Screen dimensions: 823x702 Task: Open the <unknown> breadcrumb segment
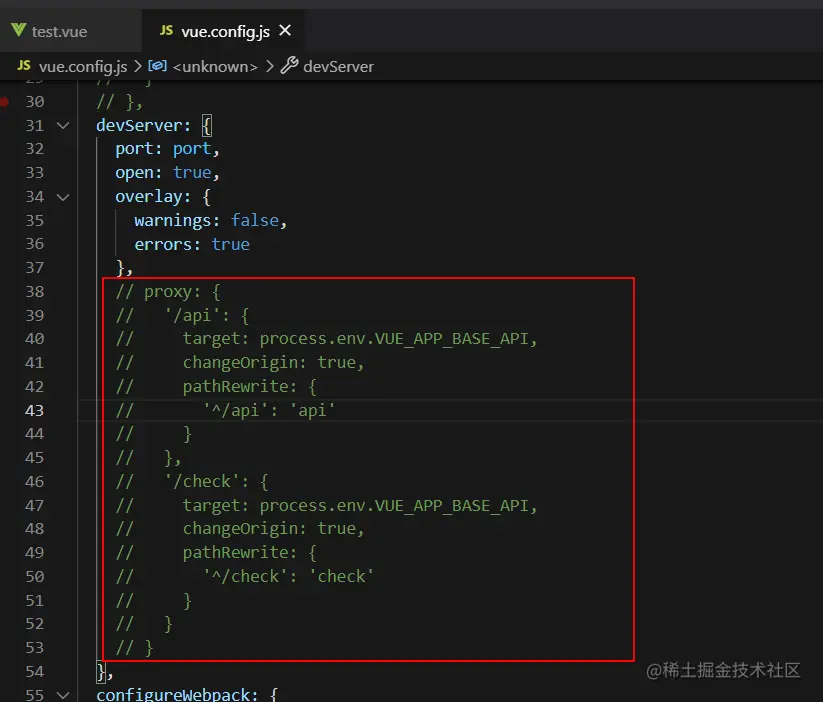(x=215, y=67)
